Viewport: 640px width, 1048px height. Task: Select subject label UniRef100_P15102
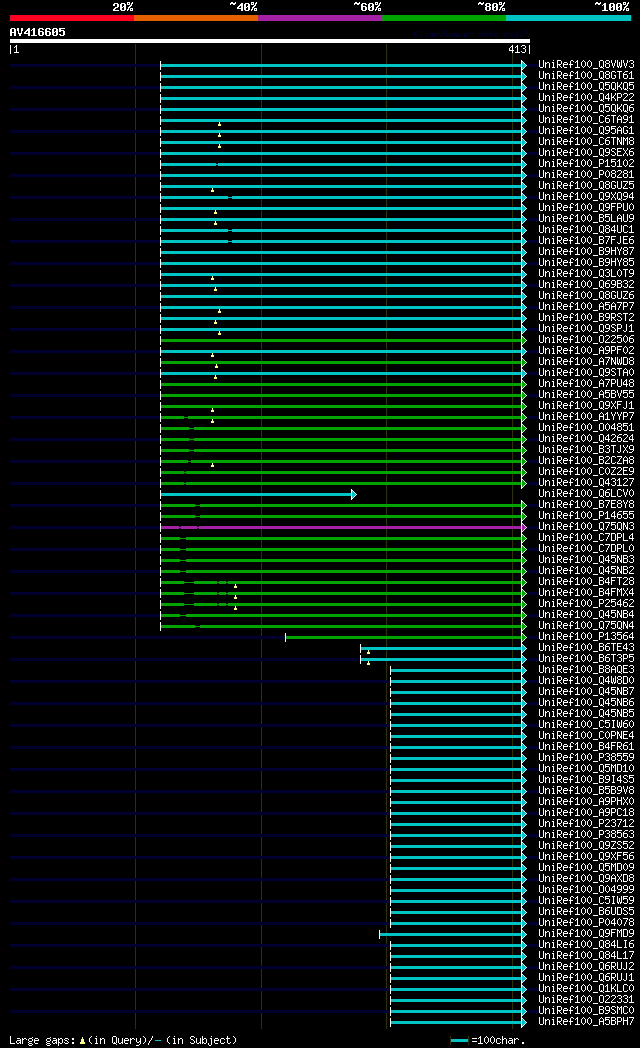click(586, 164)
